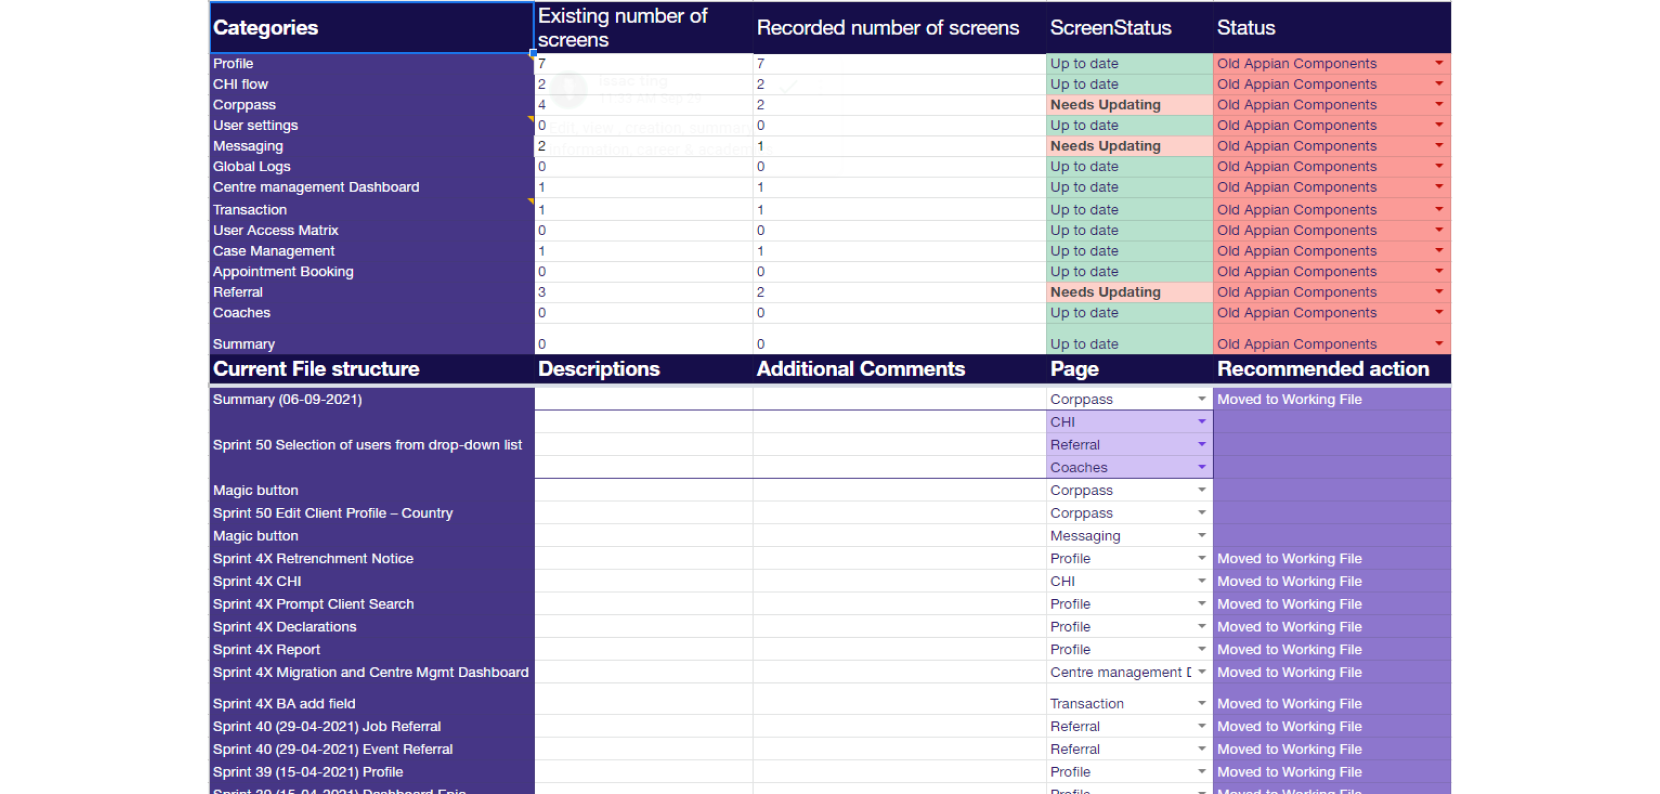The image size is (1660, 794).
Task: Click the 'User Access Matrix' cell
Action: point(372,230)
